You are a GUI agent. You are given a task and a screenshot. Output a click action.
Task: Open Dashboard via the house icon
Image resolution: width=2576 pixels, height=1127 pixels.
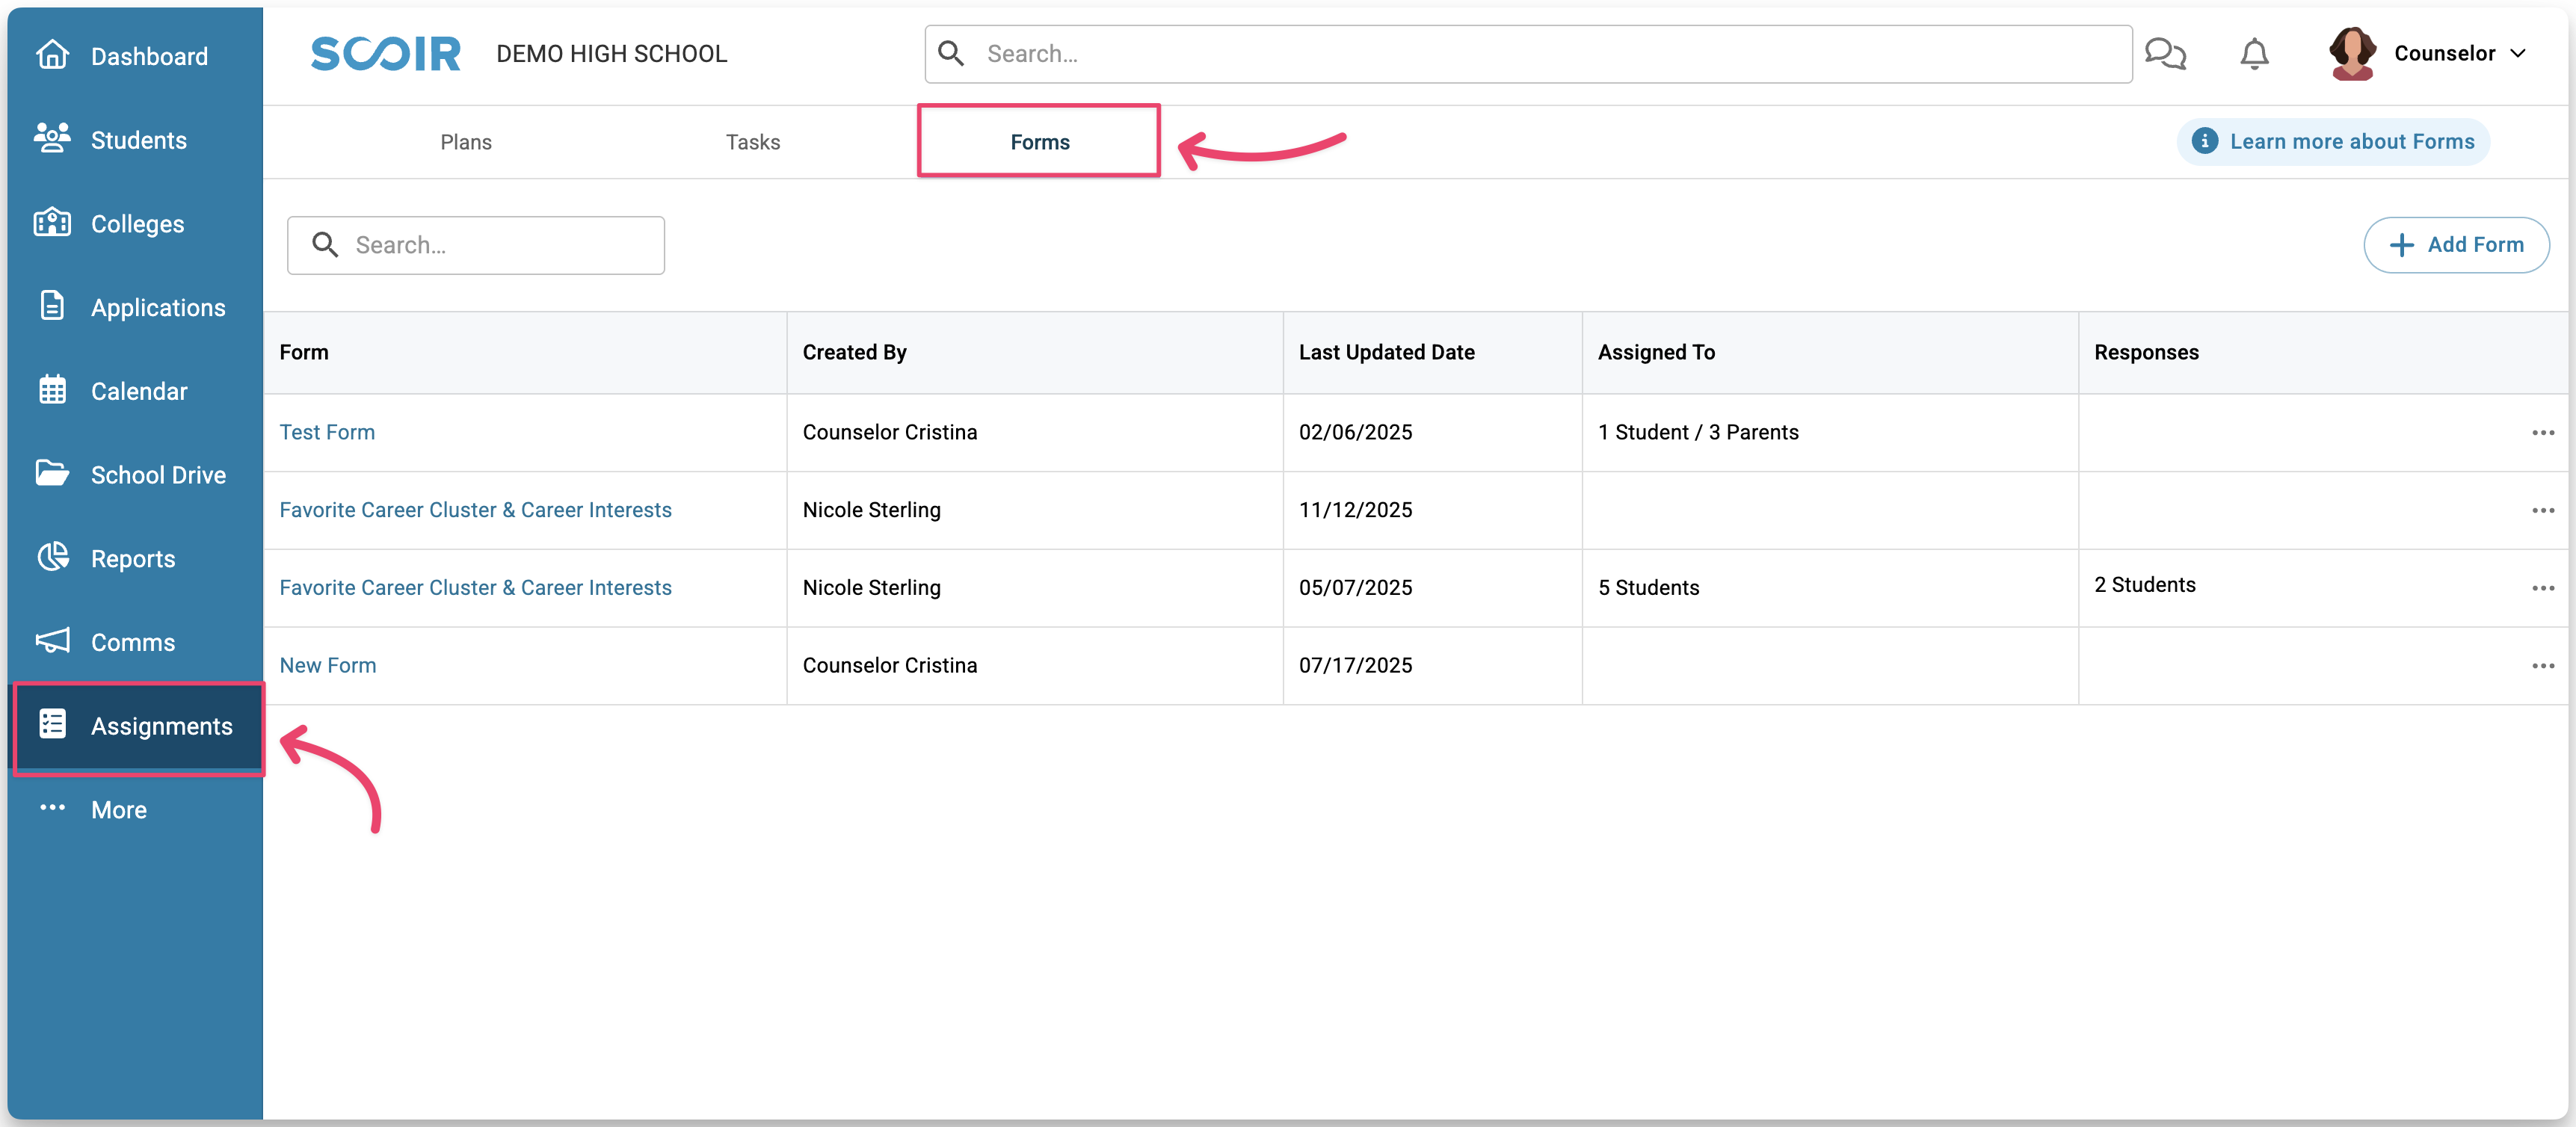pos(52,55)
